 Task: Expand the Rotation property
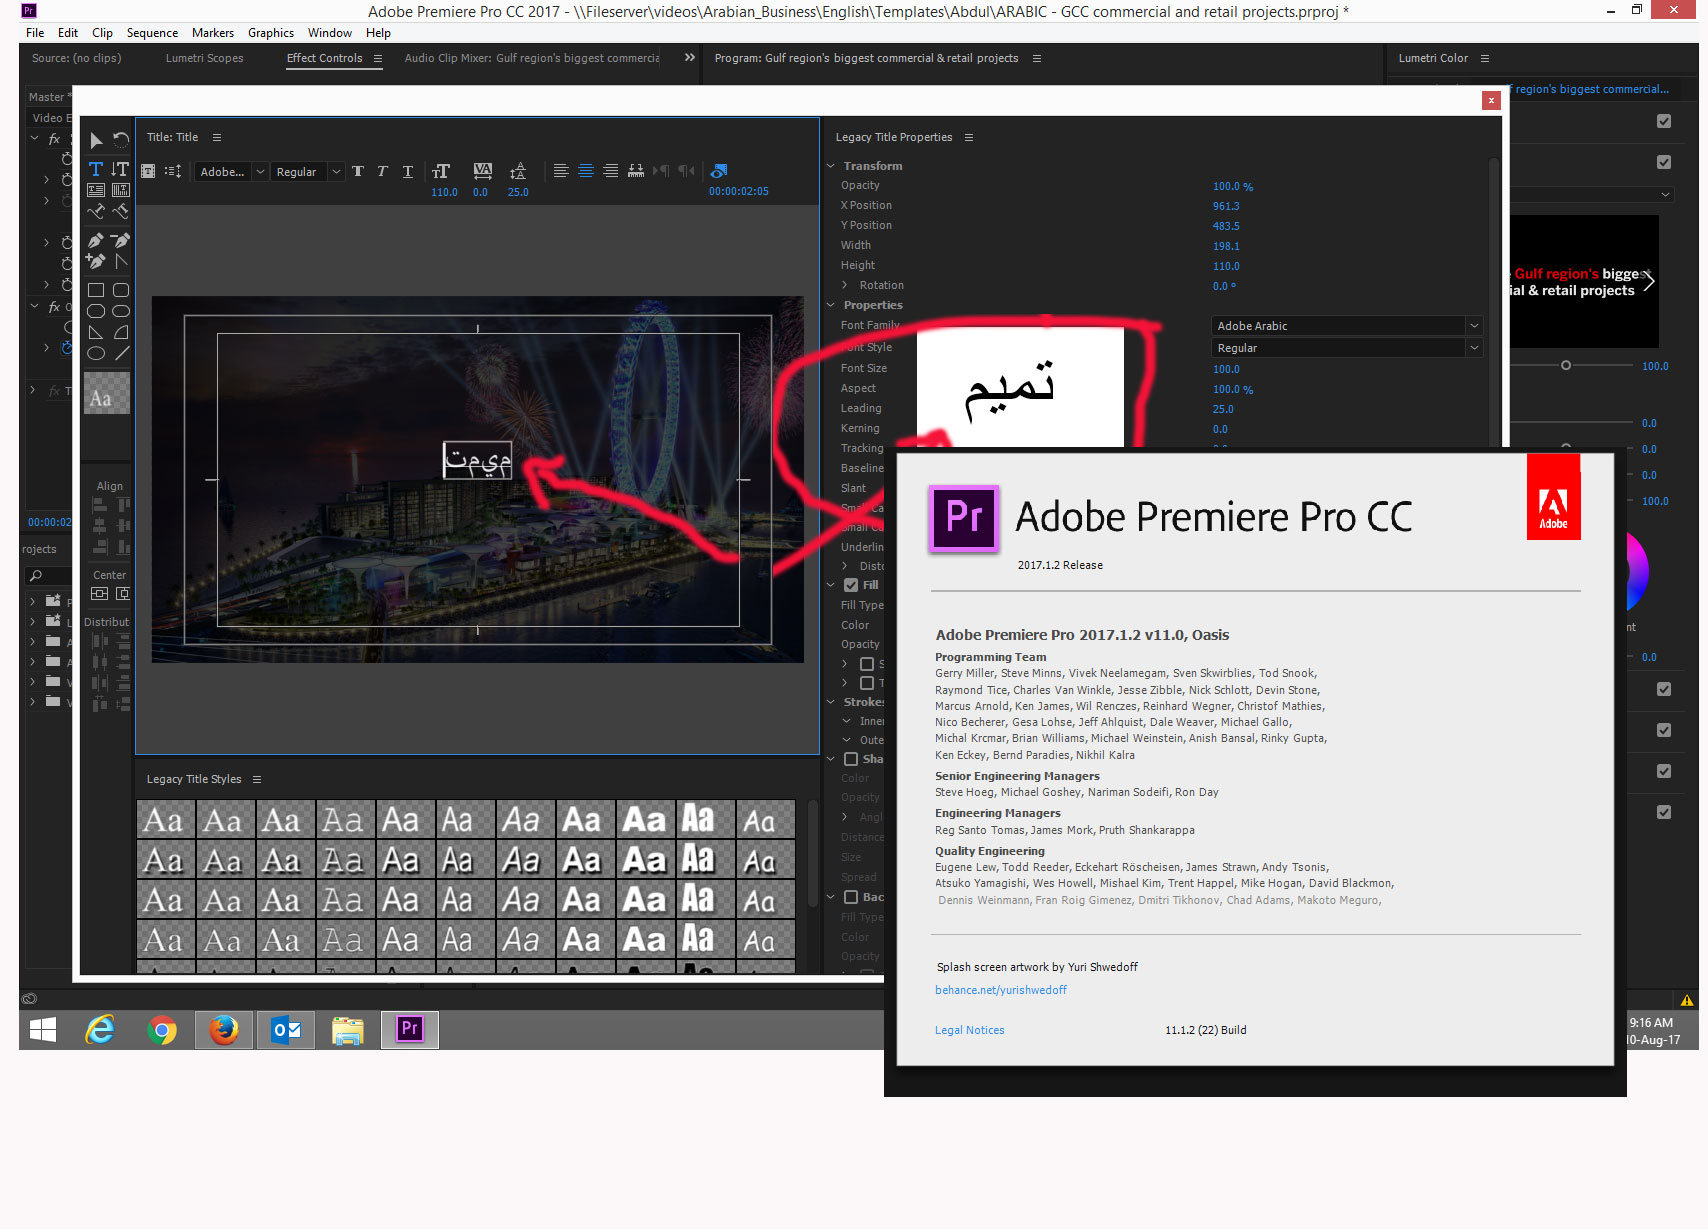[845, 285]
